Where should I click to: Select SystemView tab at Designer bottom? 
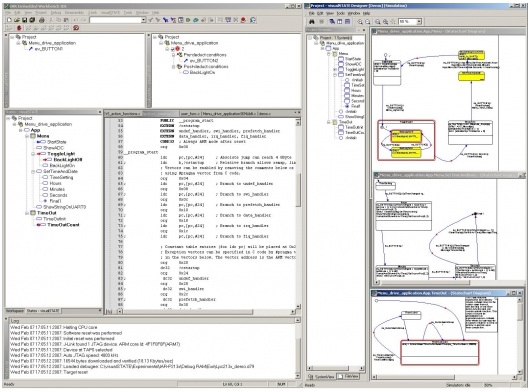pyautogui.click(x=322, y=376)
